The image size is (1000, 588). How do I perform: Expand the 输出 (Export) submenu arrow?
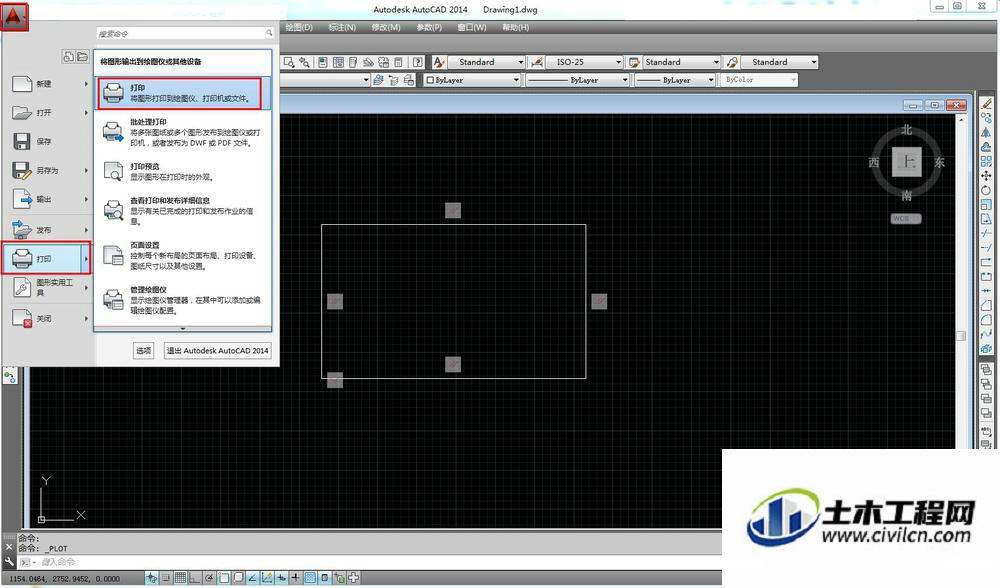point(86,200)
